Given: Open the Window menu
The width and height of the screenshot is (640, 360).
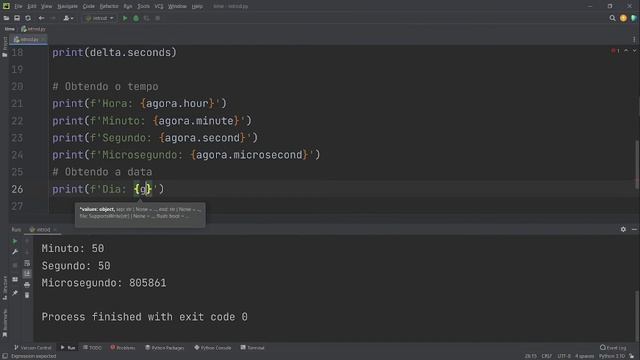Looking at the screenshot, I should [177, 6].
